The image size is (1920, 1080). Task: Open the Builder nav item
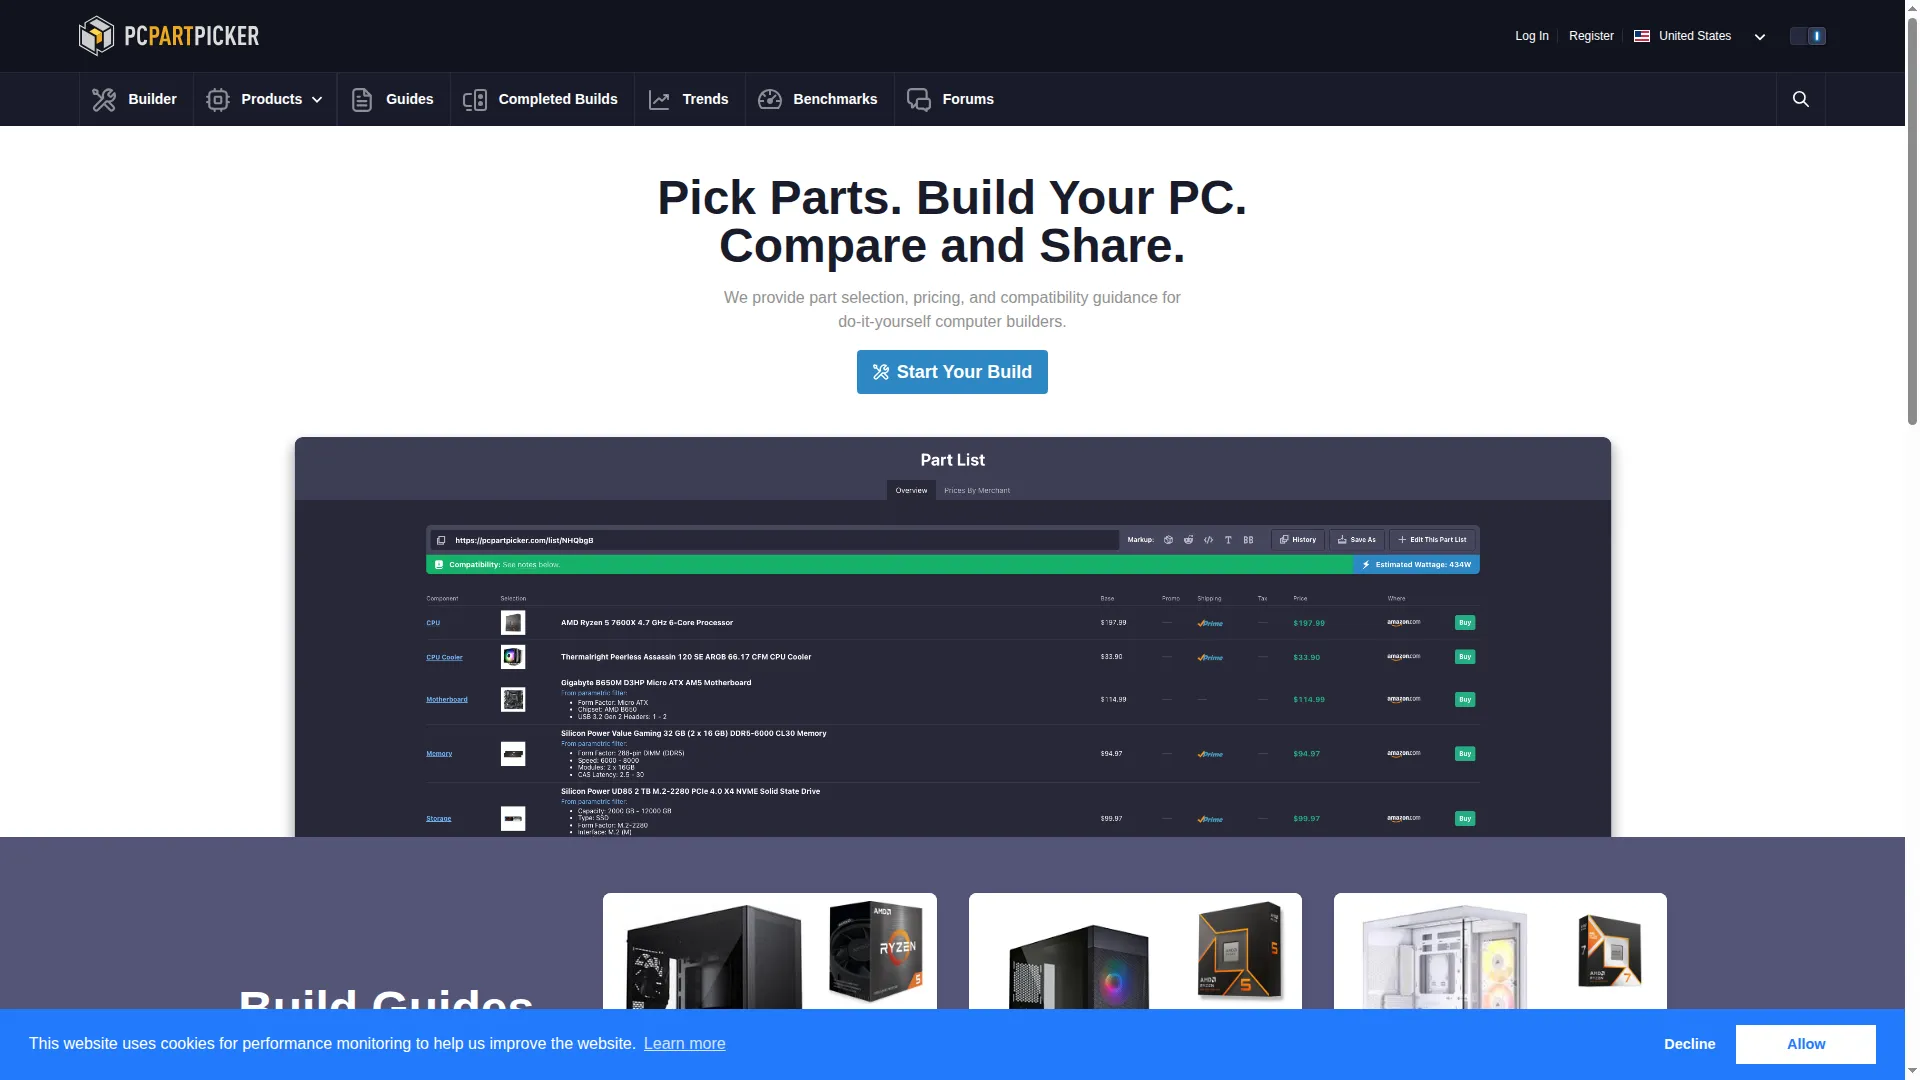pyautogui.click(x=136, y=99)
